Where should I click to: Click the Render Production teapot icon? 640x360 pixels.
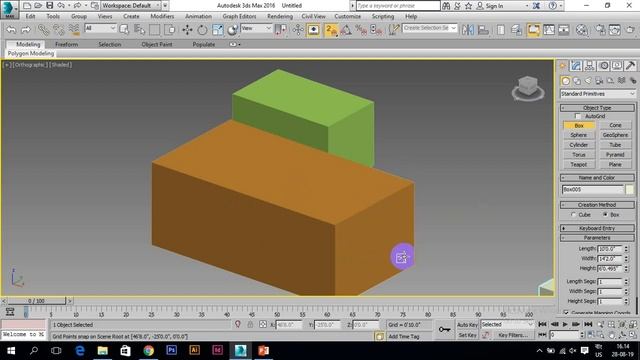tap(630, 29)
